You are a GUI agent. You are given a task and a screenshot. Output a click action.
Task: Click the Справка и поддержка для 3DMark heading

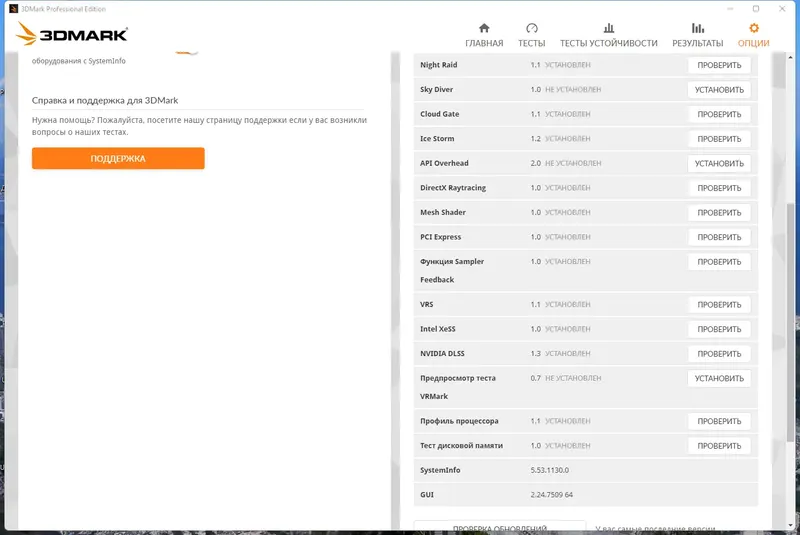[105, 100]
